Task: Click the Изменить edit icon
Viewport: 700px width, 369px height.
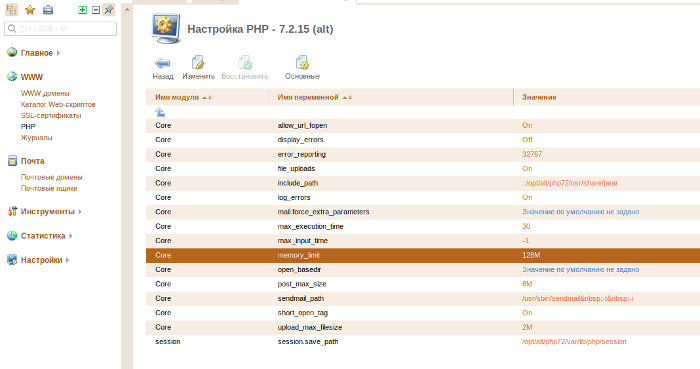Action: tap(198, 63)
